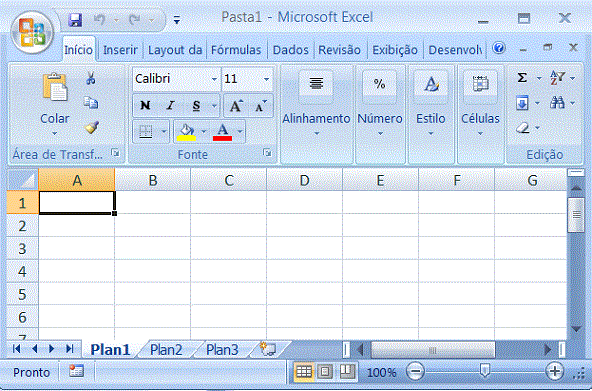This screenshot has width=592, height=391.
Task: Open the Fórmulas ribbon tab
Action: point(236,50)
